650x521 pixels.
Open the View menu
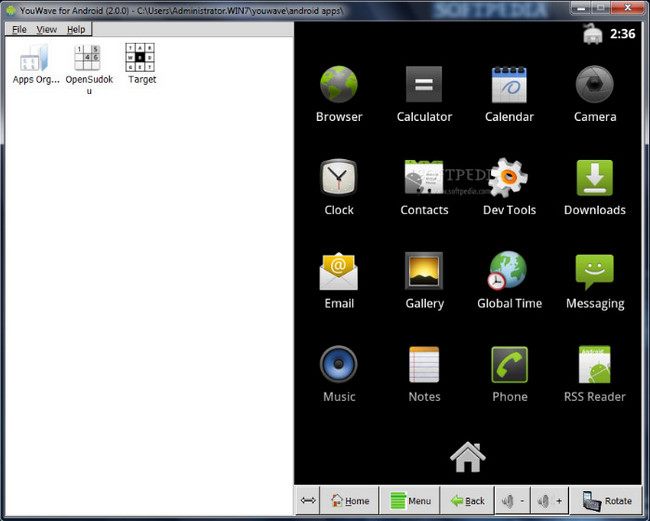pyautogui.click(x=46, y=29)
